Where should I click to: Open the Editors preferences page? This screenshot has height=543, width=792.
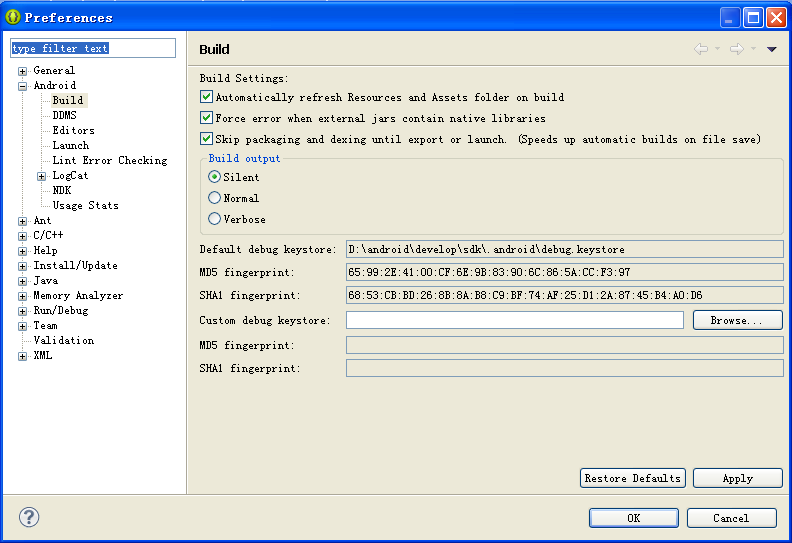tap(74, 130)
